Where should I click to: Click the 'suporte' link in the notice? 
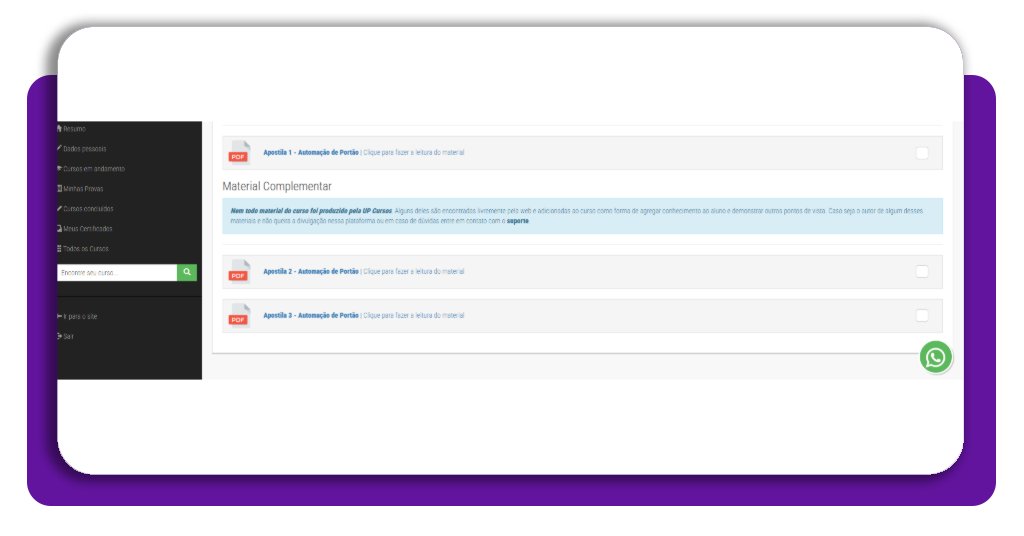(x=517, y=221)
